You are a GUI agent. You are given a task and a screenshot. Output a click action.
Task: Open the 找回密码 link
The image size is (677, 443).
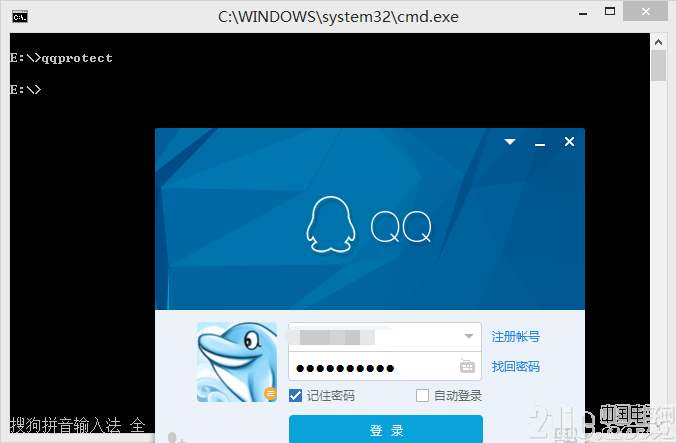tap(516, 367)
